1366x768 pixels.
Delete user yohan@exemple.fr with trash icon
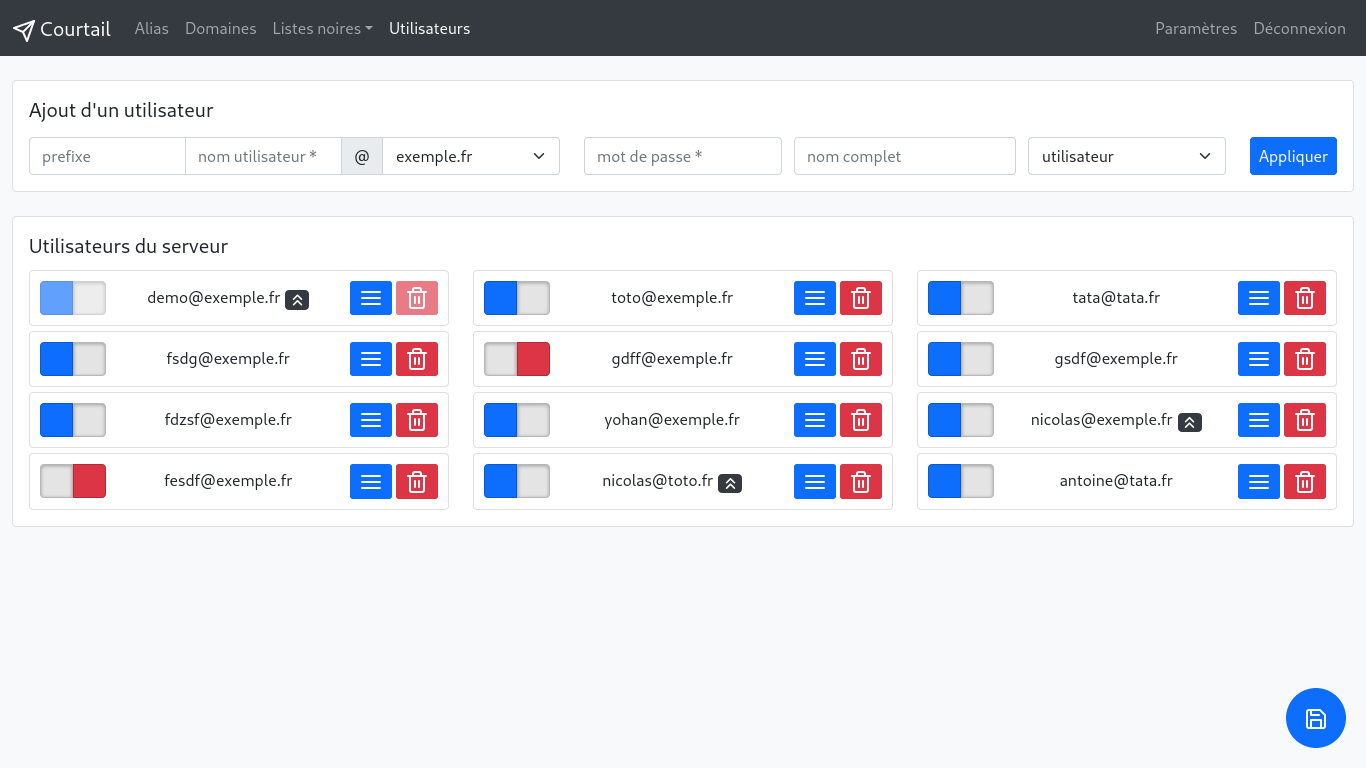pos(861,420)
